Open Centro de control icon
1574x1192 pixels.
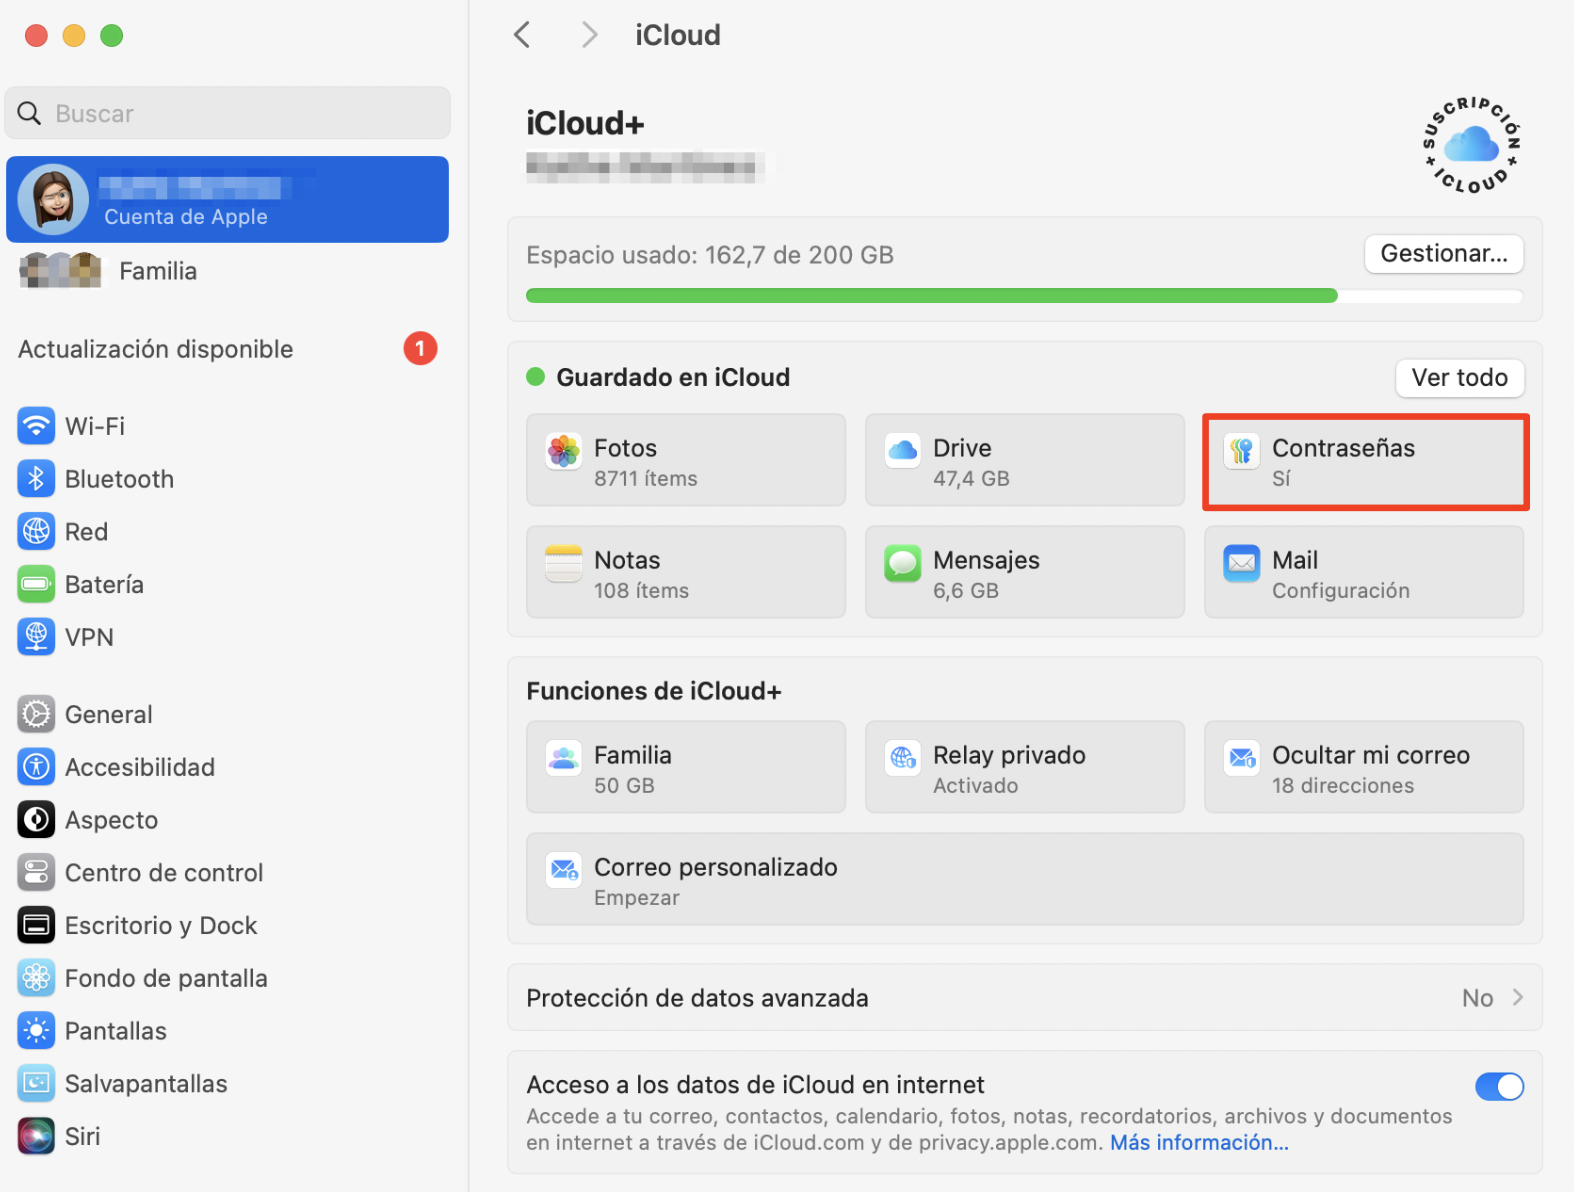click(36, 873)
